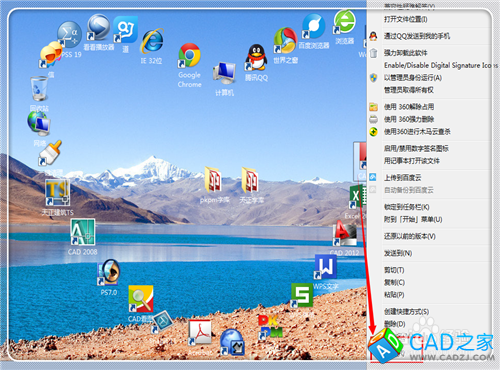Select 附到「开始」菜单(U)
The image size is (500, 370).
(413, 219)
